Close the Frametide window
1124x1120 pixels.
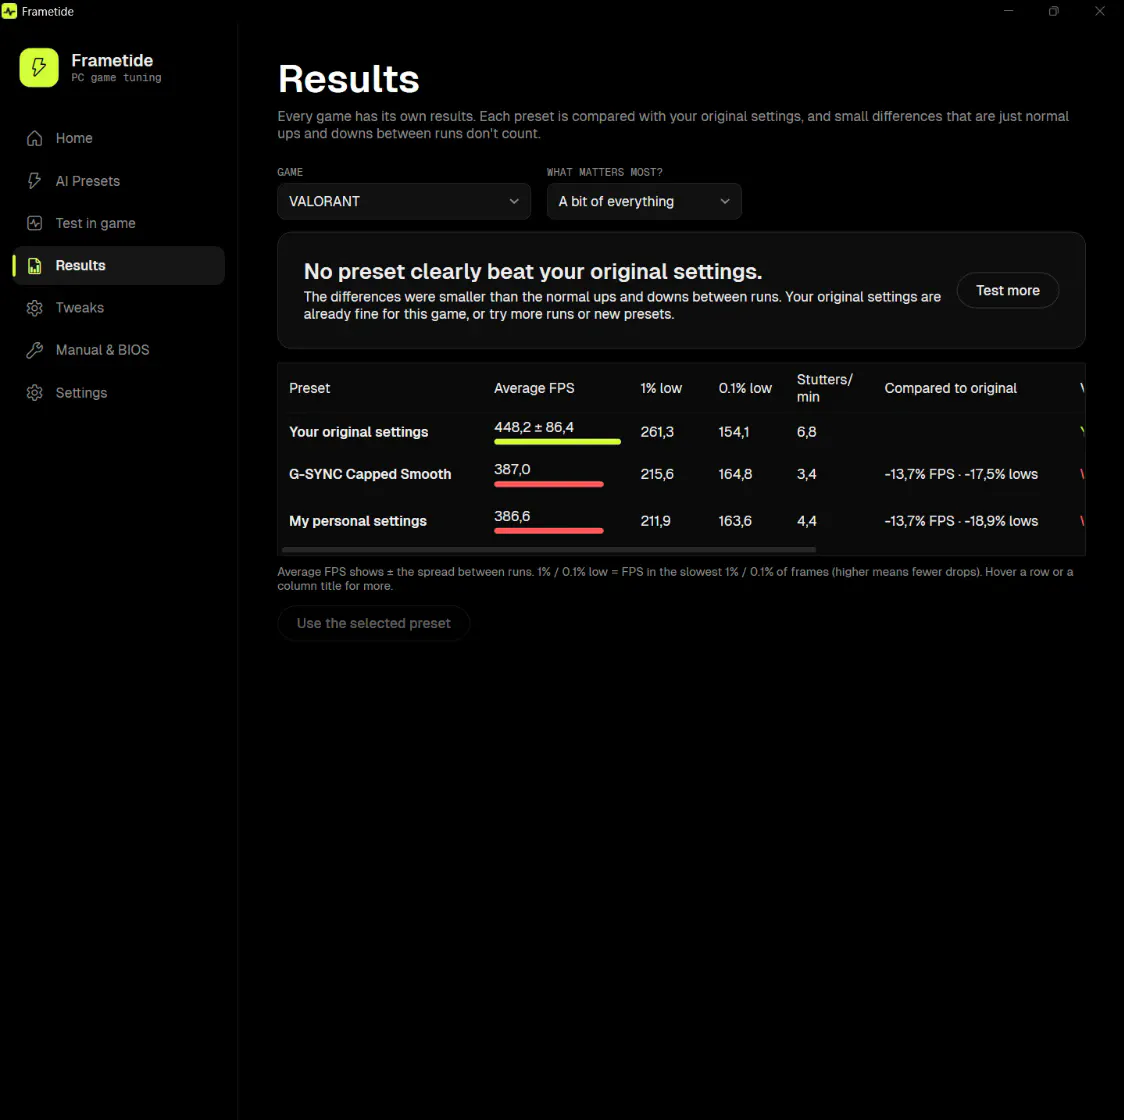pyautogui.click(x=1100, y=11)
